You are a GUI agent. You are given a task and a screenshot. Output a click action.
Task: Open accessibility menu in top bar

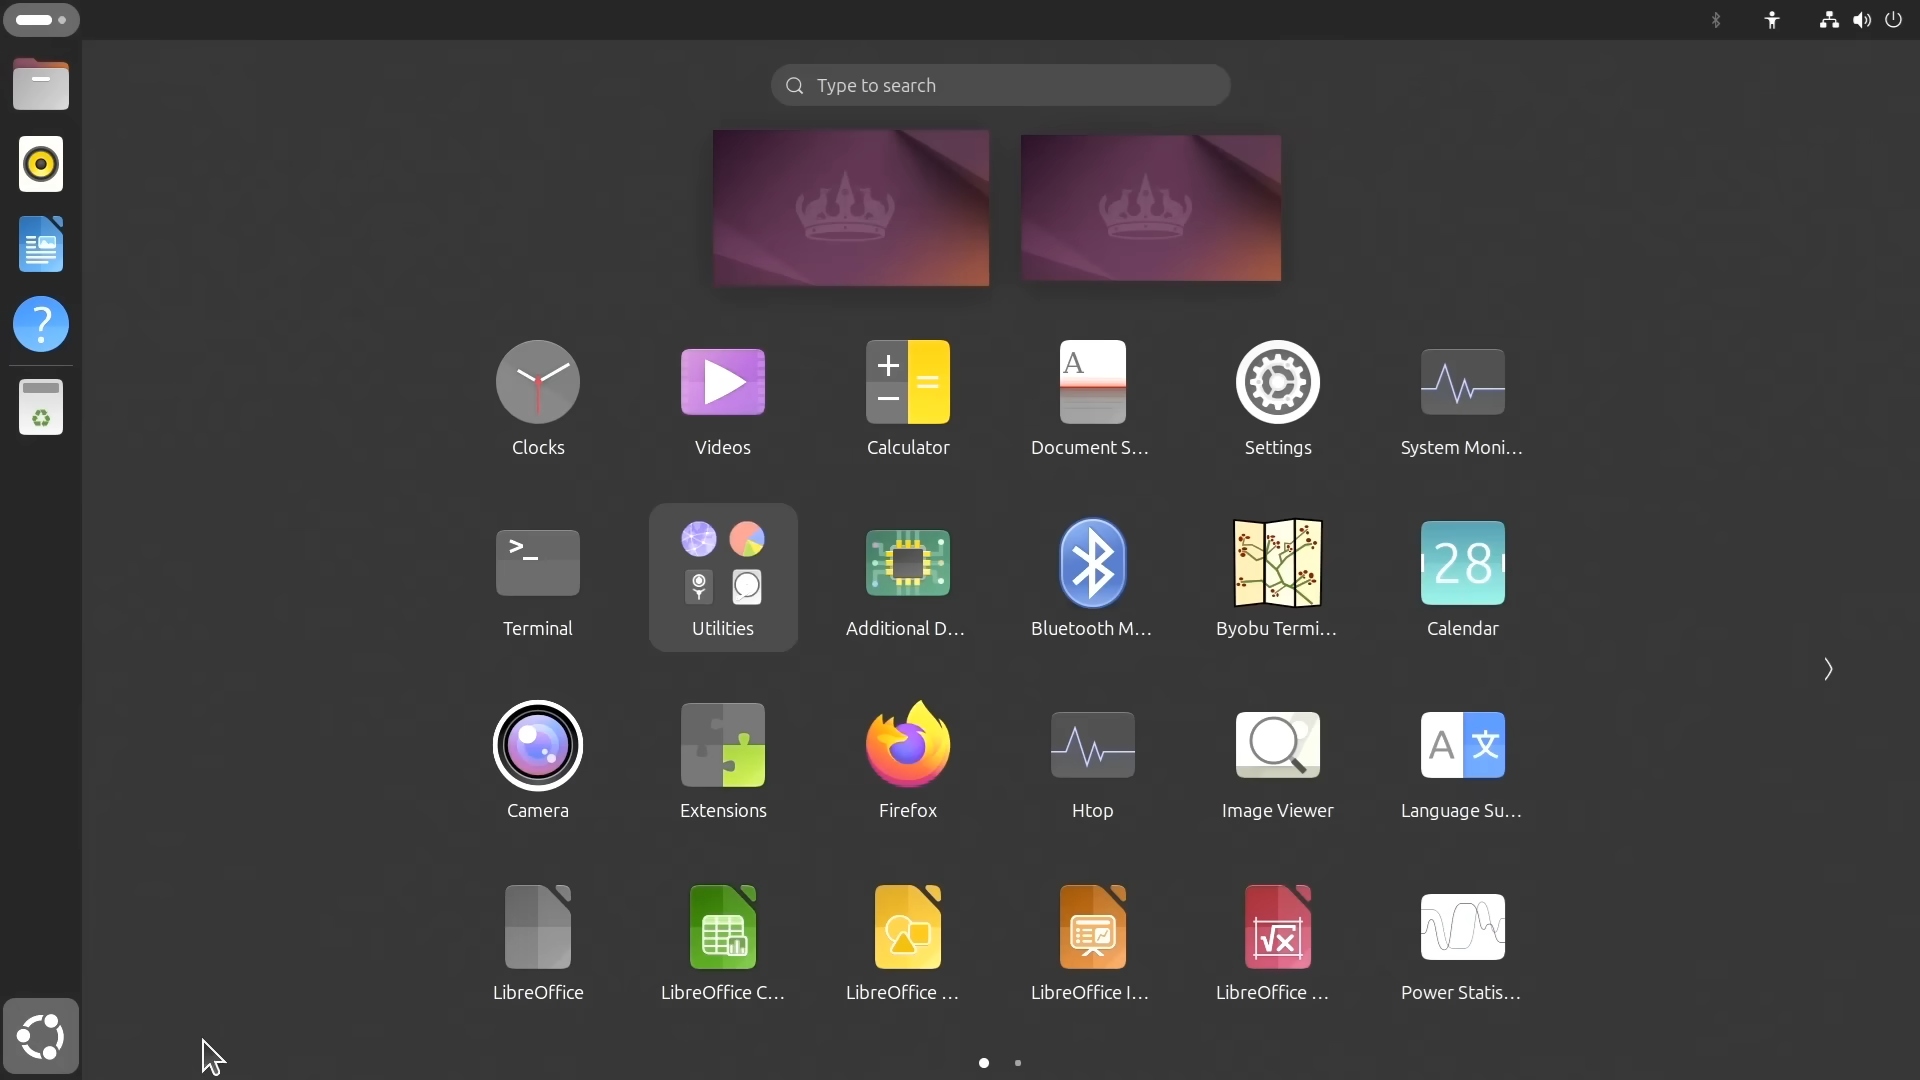[x=1772, y=20]
